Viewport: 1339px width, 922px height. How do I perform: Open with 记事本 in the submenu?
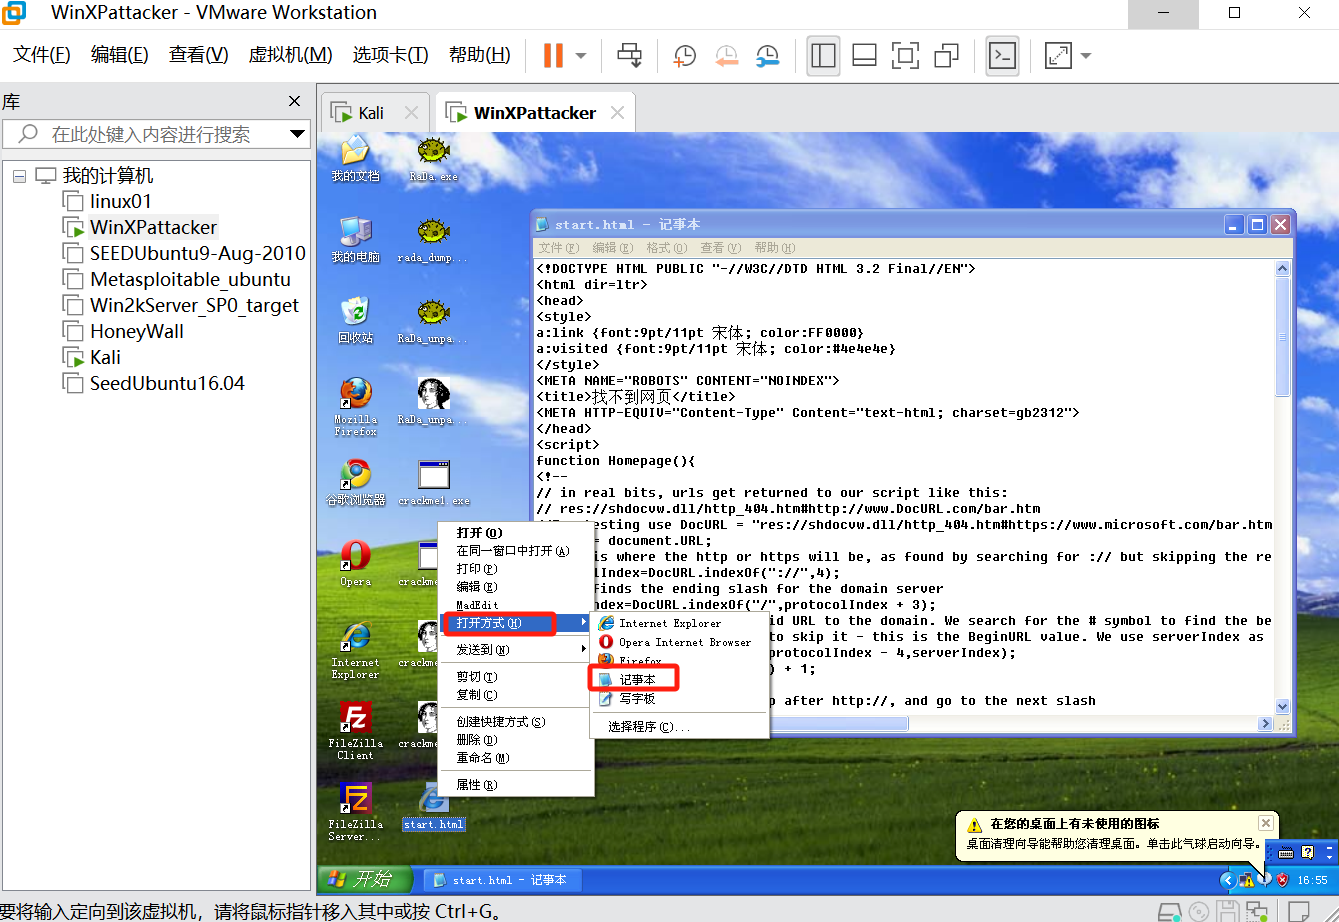tap(635, 679)
